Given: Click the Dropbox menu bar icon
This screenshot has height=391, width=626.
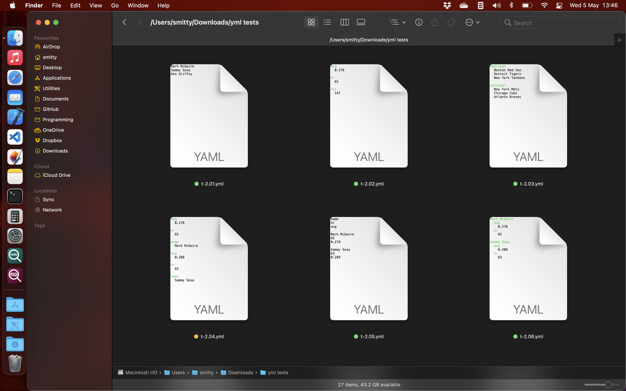Looking at the screenshot, I should 447,5.
